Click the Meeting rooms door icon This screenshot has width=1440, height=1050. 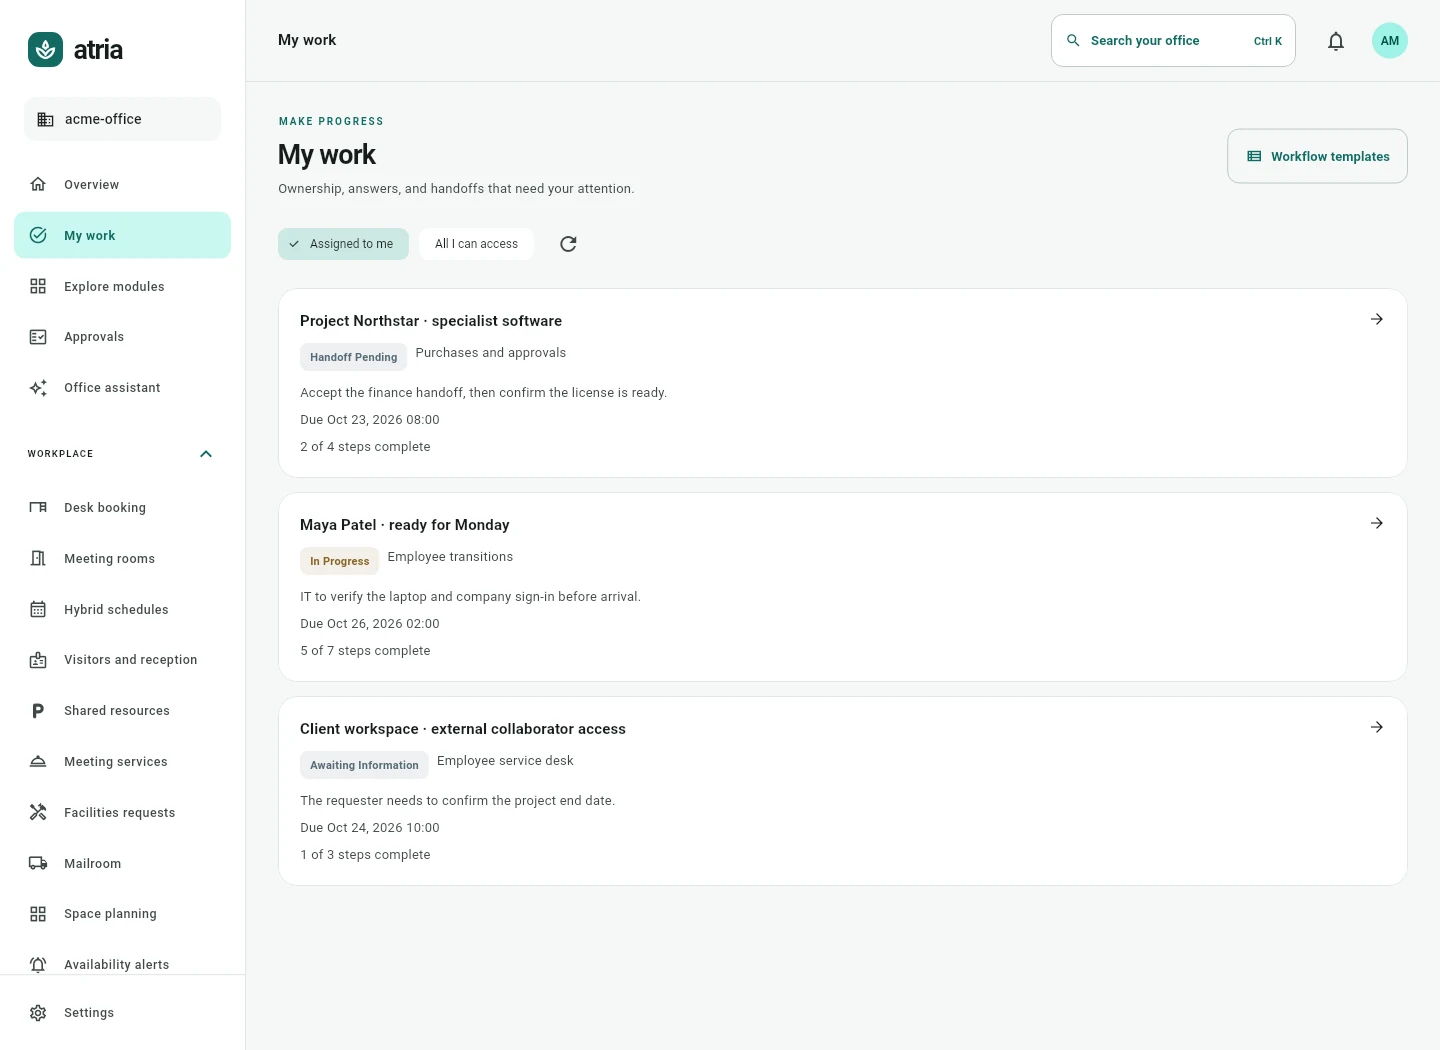[x=38, y=558]
